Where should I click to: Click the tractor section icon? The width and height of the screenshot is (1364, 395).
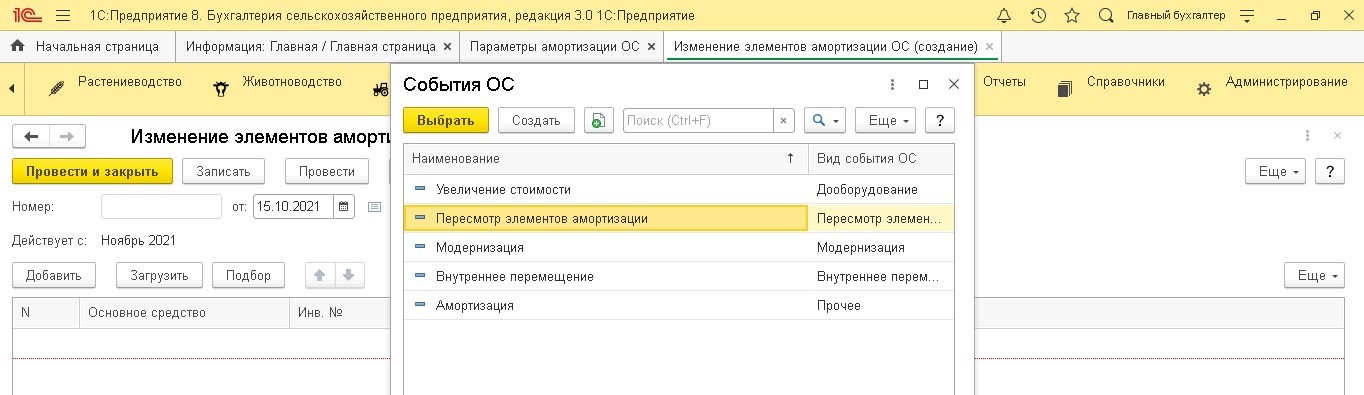(x=381, y=89)
